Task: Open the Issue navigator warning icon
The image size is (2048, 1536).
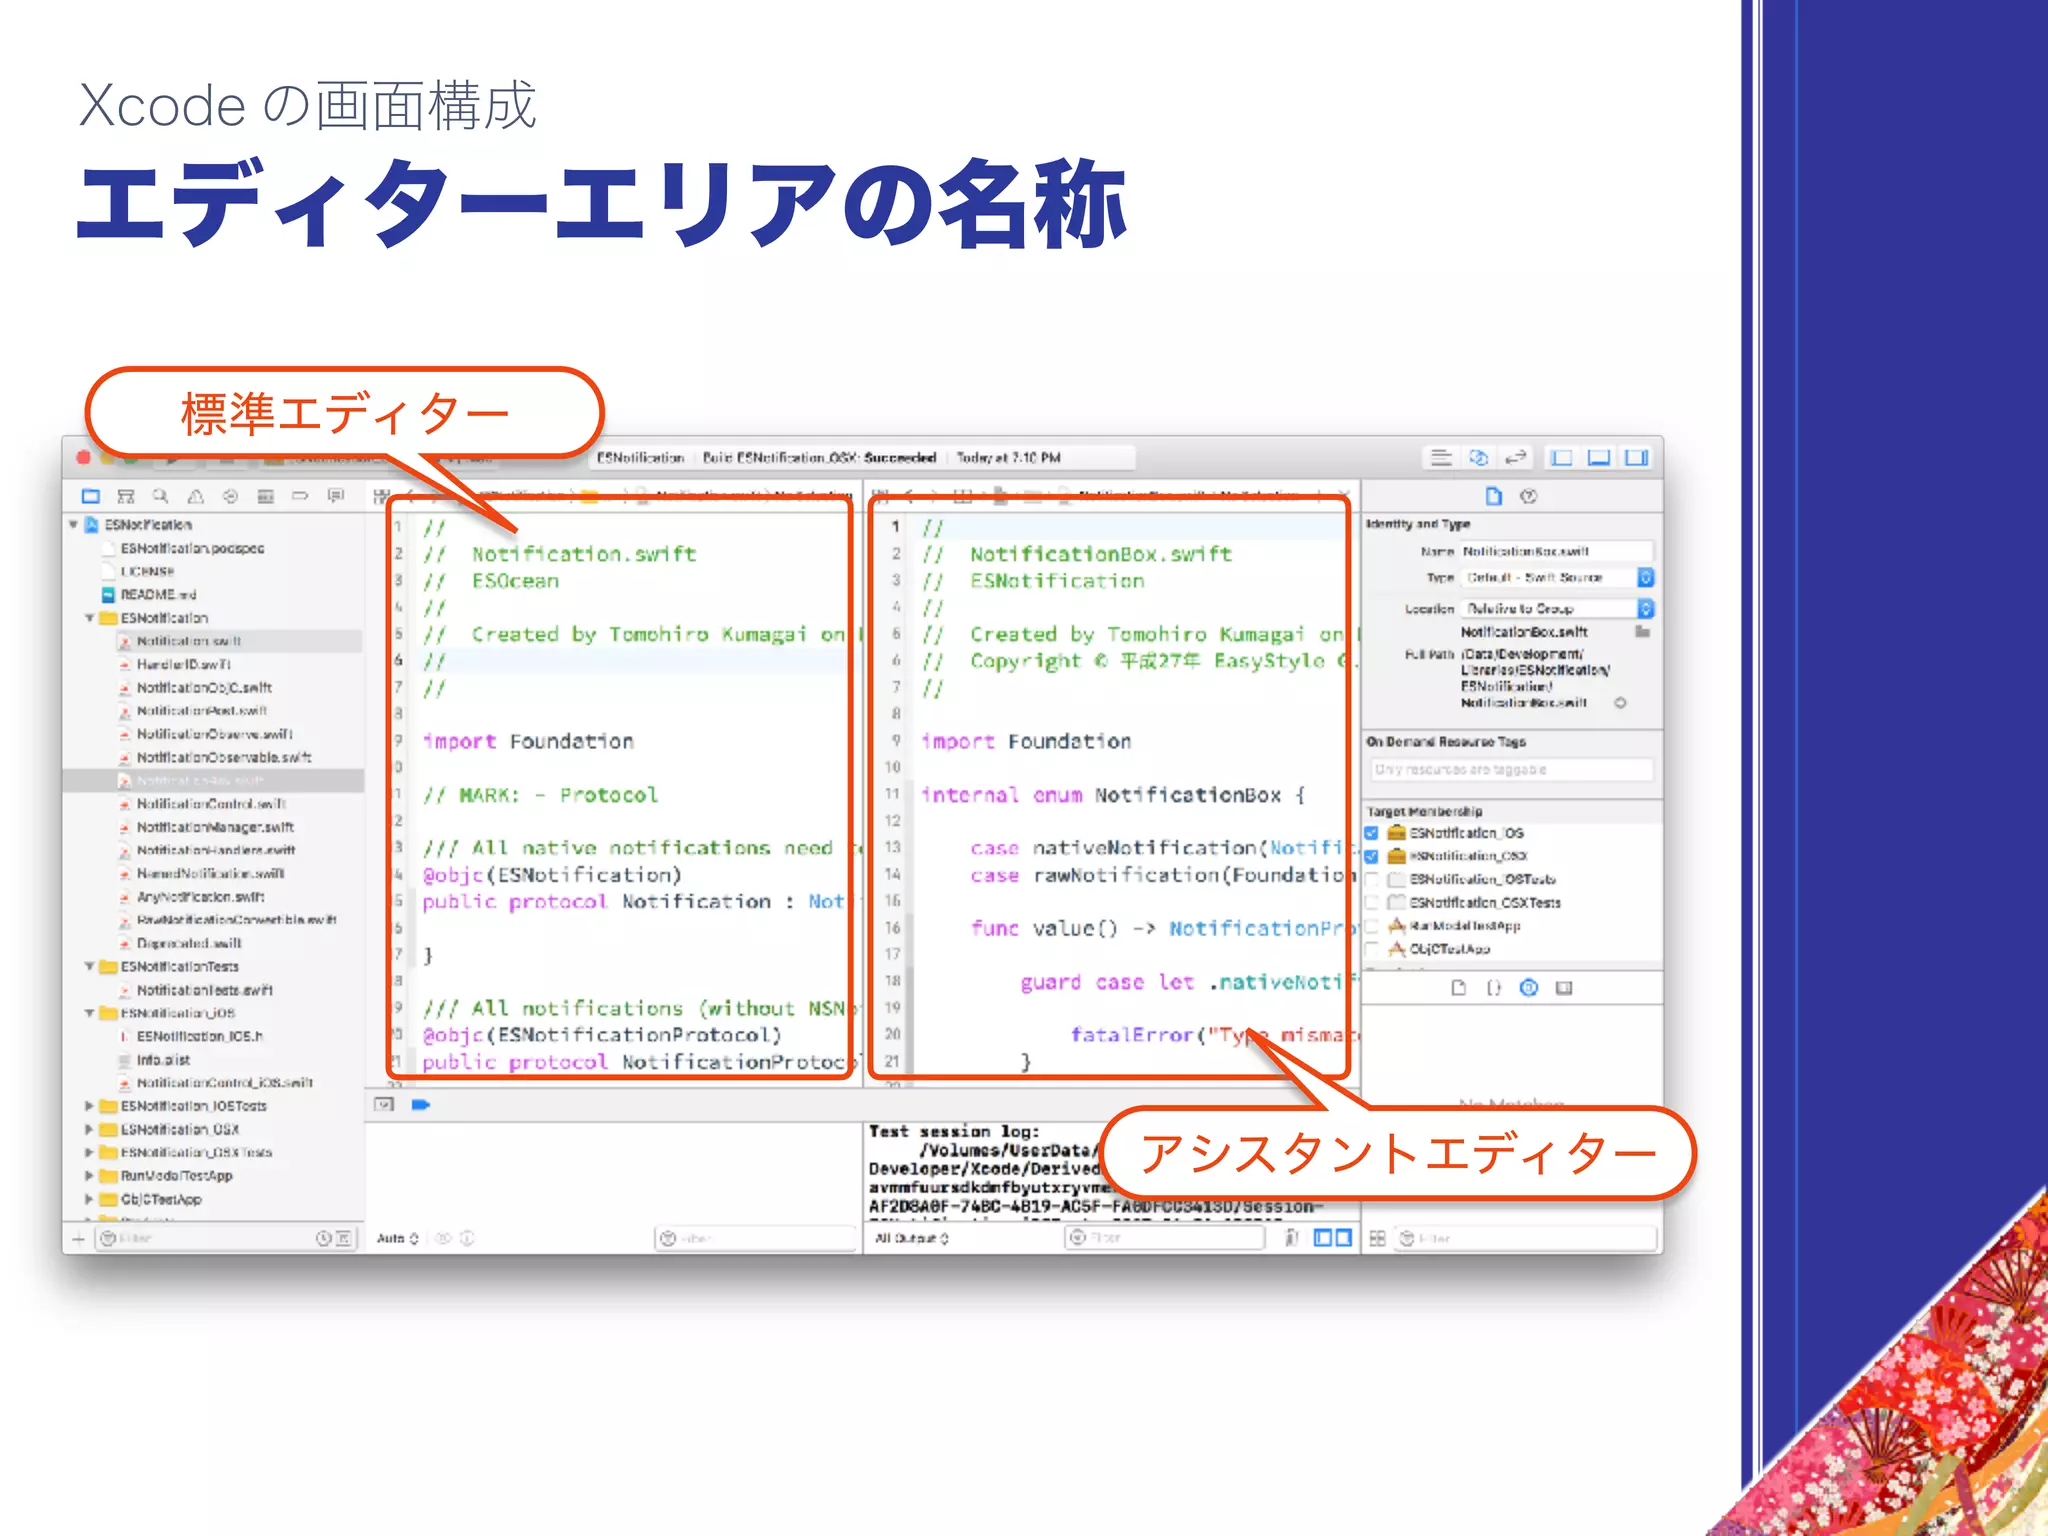Action: [x=196, y=496]
